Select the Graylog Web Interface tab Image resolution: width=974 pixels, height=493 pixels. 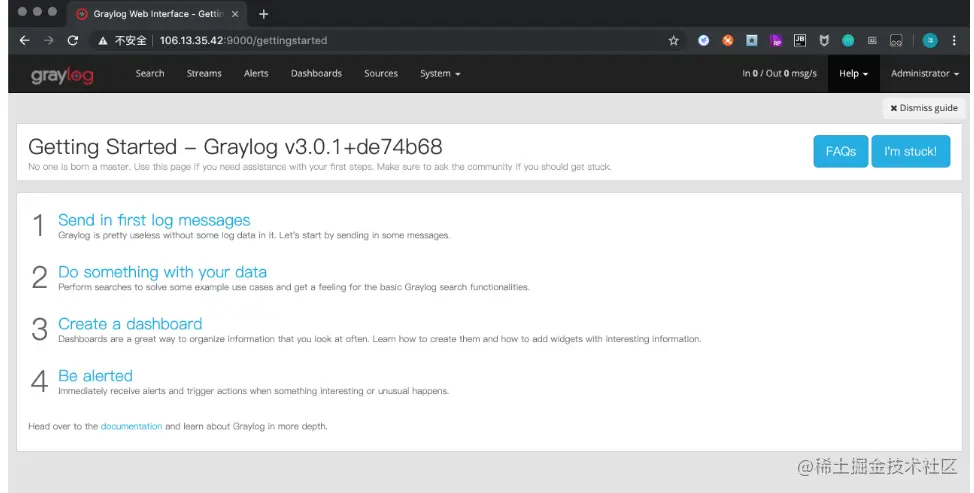click(x=157, y=14)
